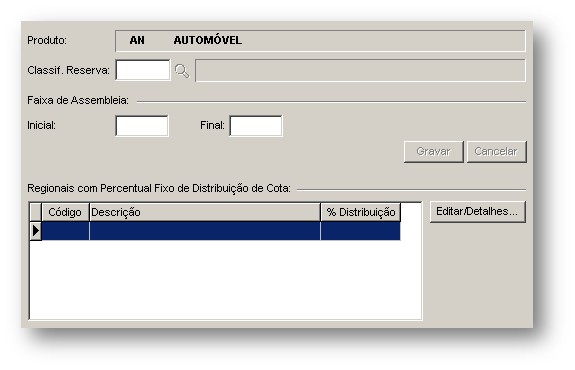
Task: Click the Cancelar button
Action: coord(497,151)
